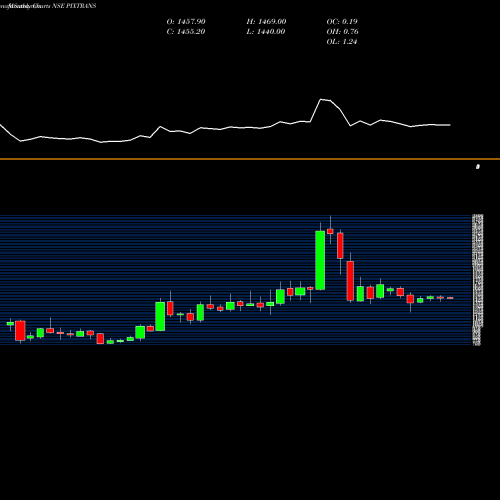Click the open price value O: 1457.90
Screen dimensions: 500x500
(x=186, y=22)
